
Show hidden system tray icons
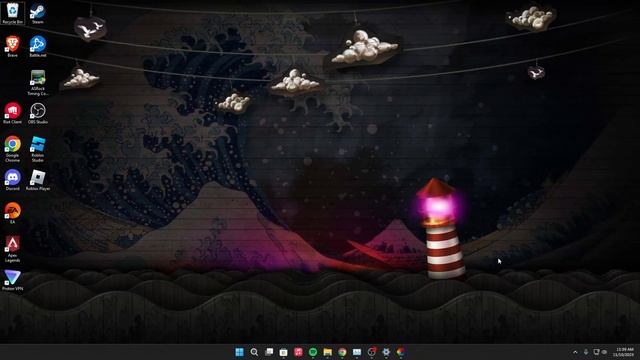tap(576, 352)
